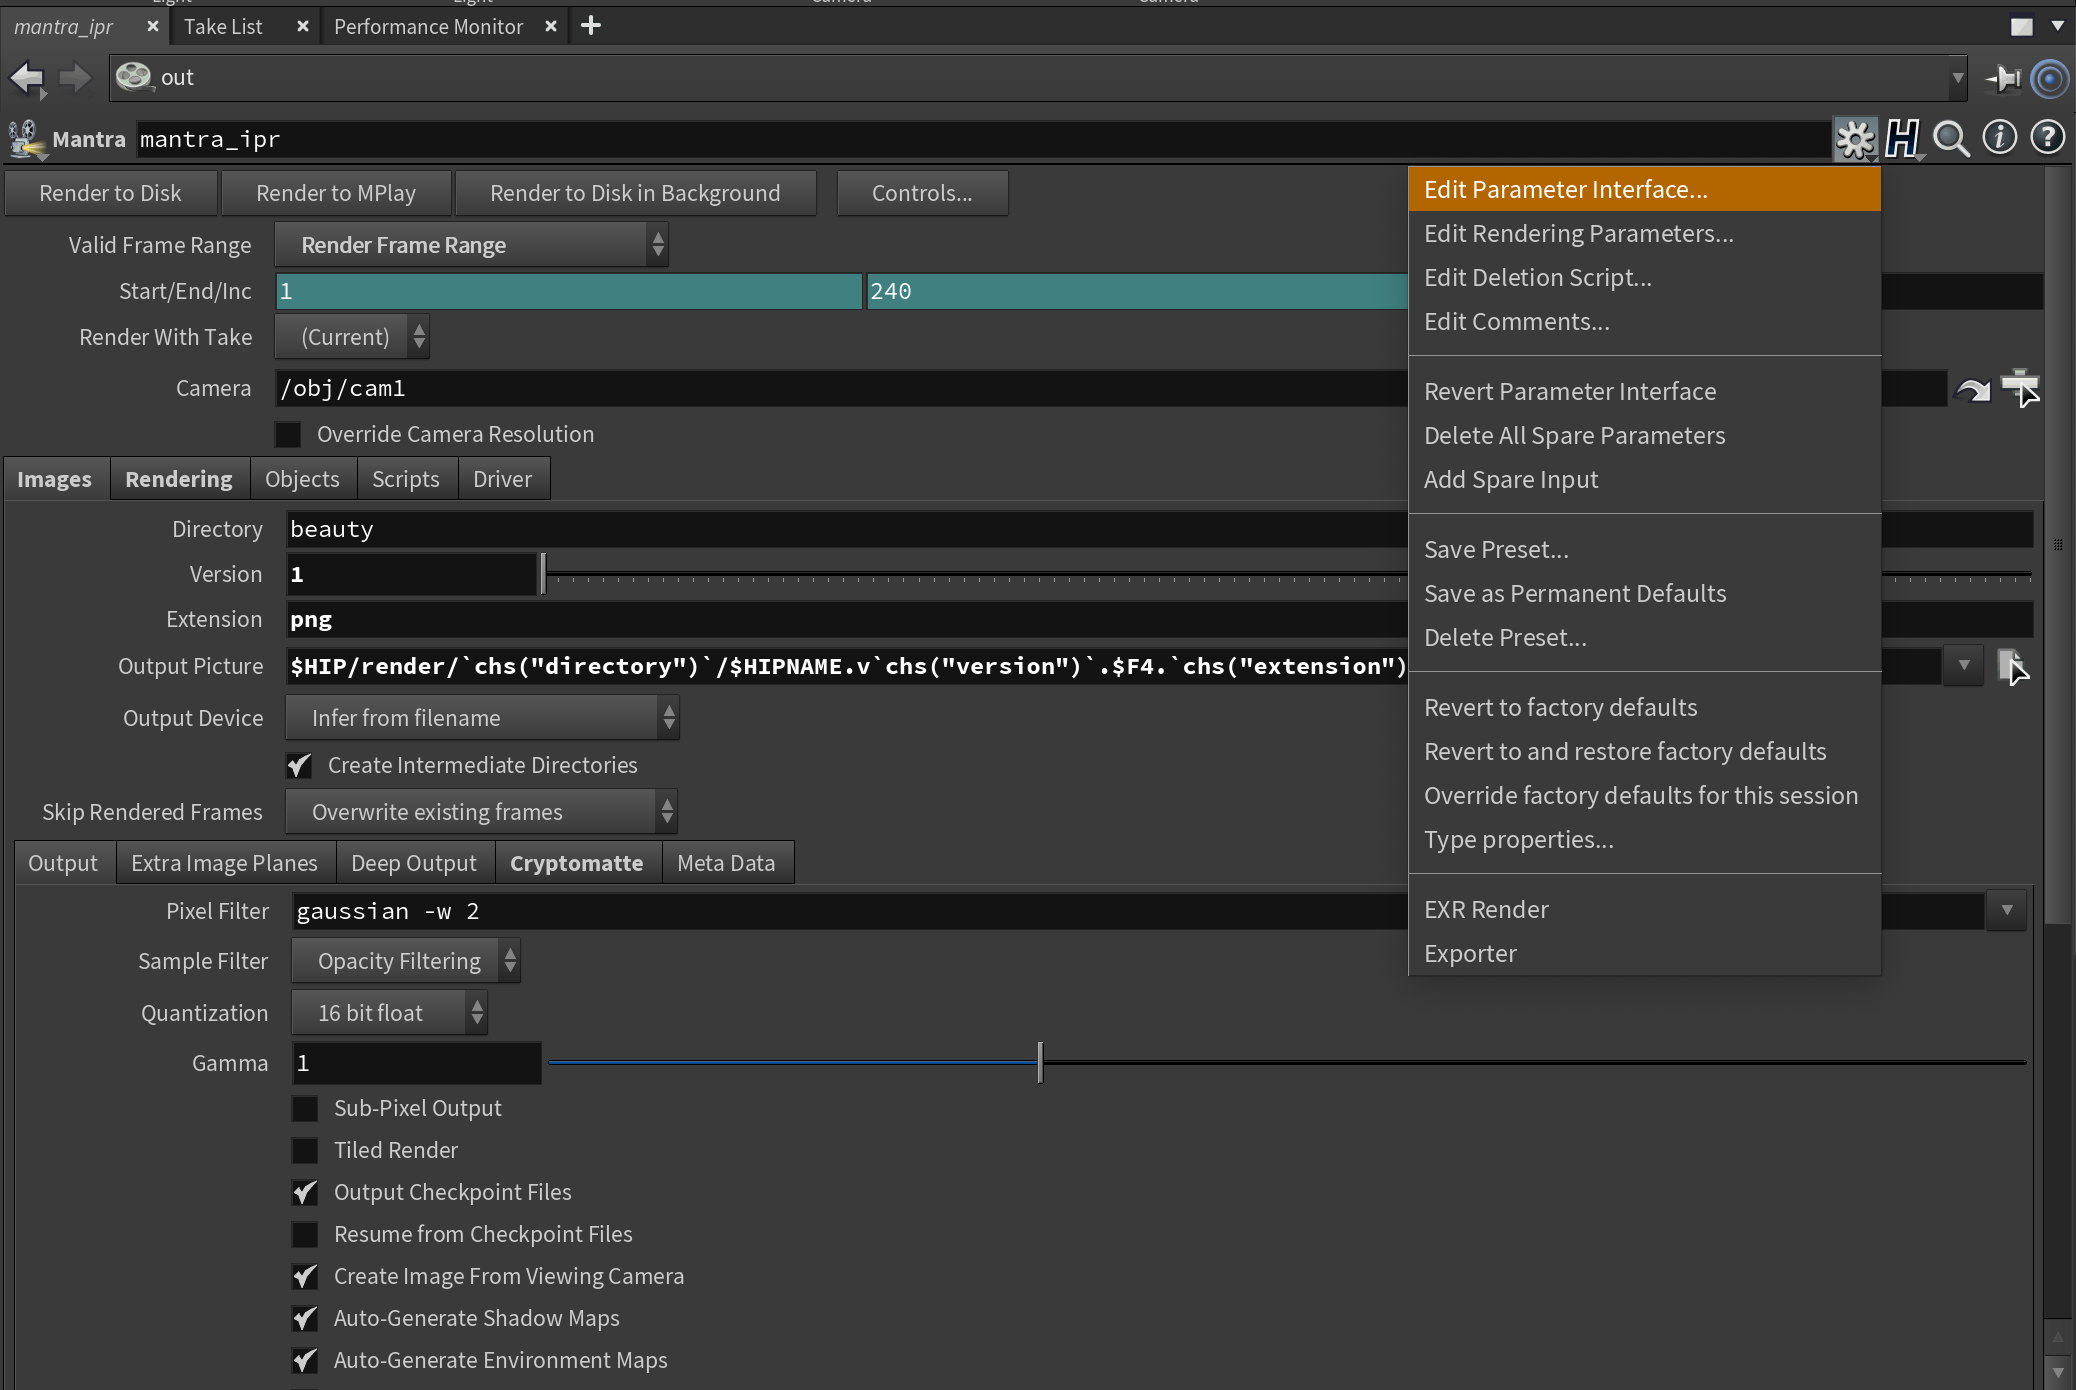Click the magnifying glass search parameters icon

[x=1950, y=139]
